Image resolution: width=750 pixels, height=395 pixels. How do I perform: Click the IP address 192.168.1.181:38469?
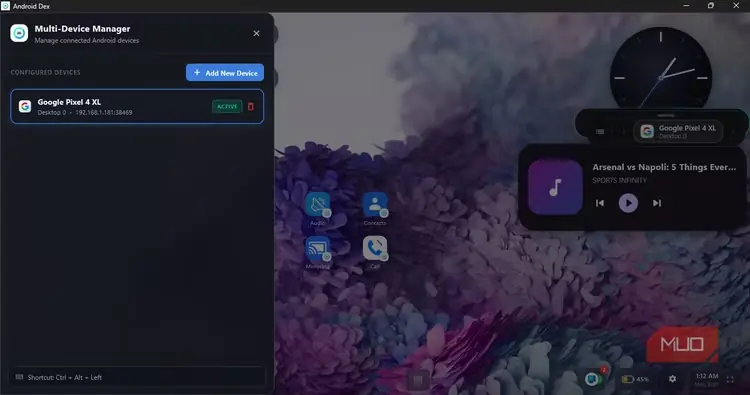pyautogui.click(x=103, y=112)
